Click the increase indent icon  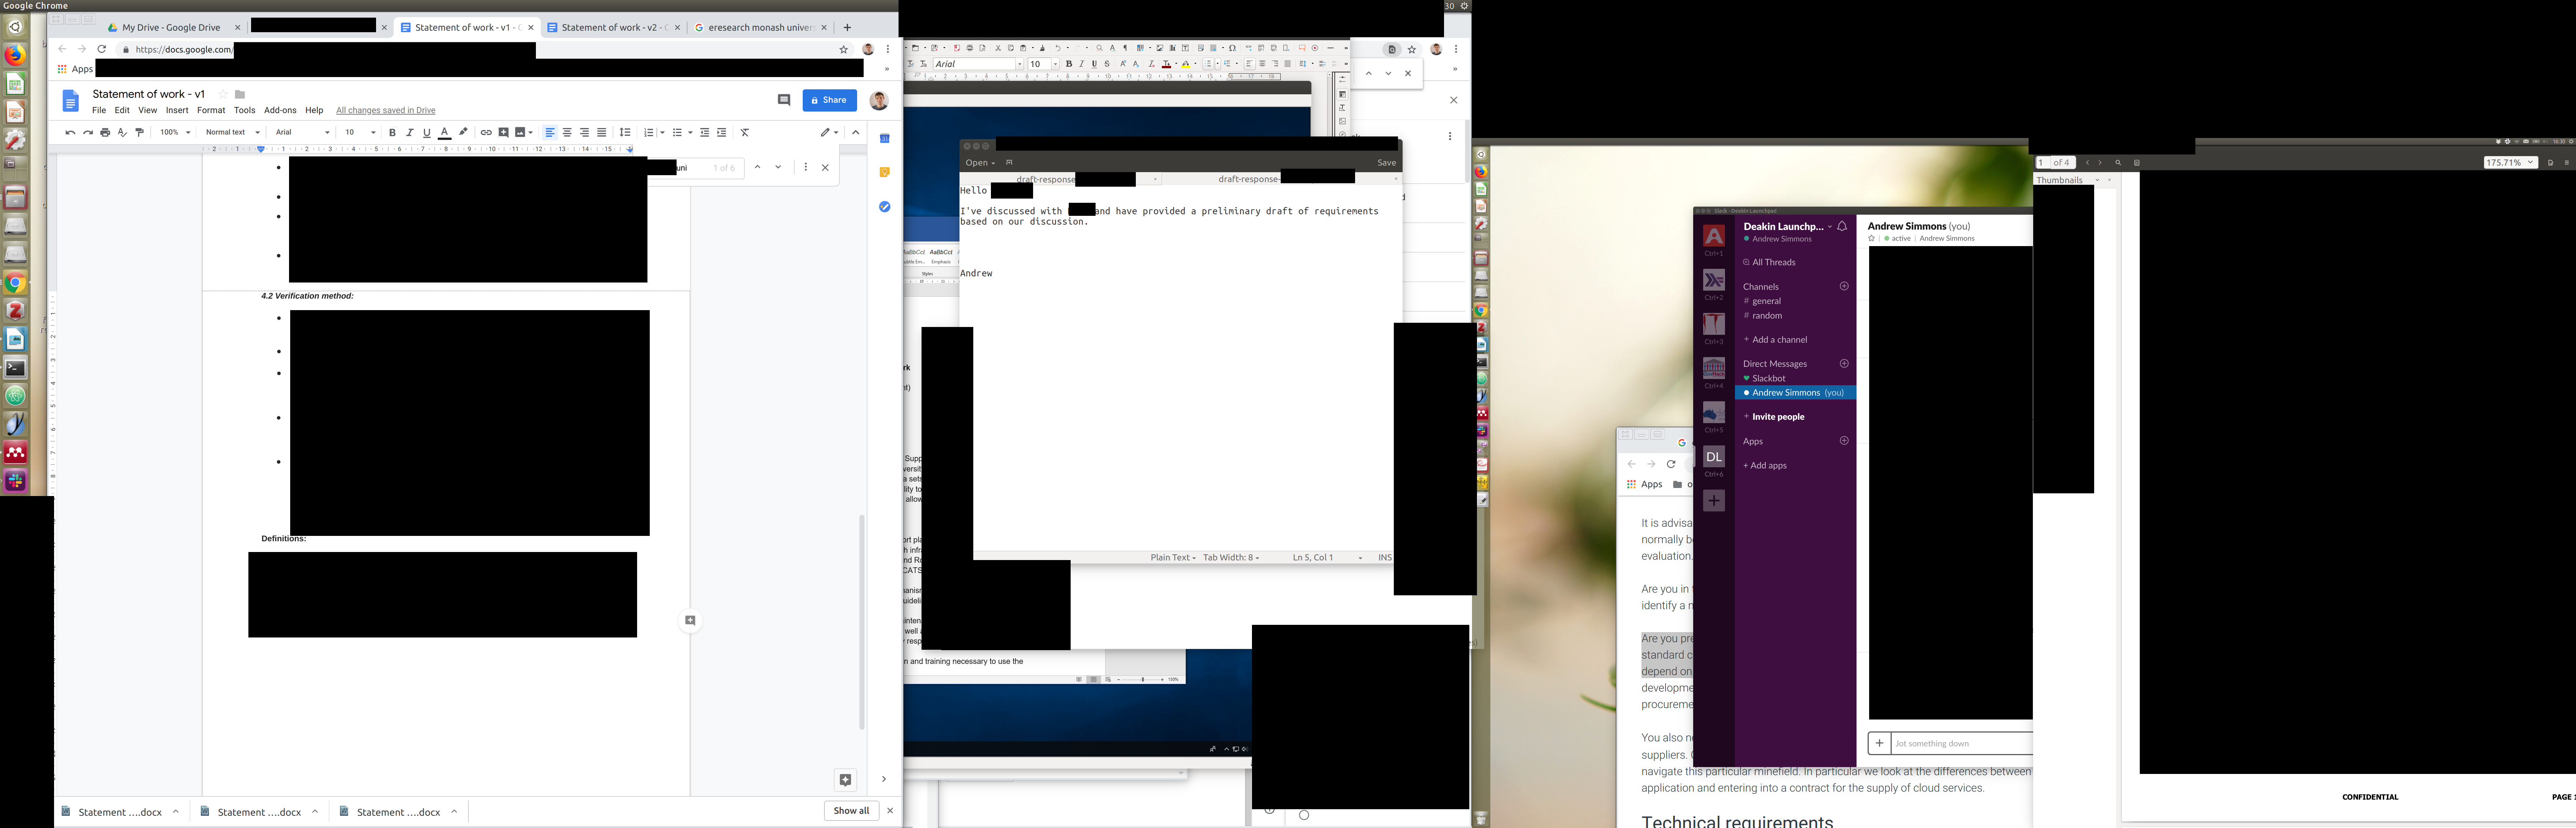722,132
